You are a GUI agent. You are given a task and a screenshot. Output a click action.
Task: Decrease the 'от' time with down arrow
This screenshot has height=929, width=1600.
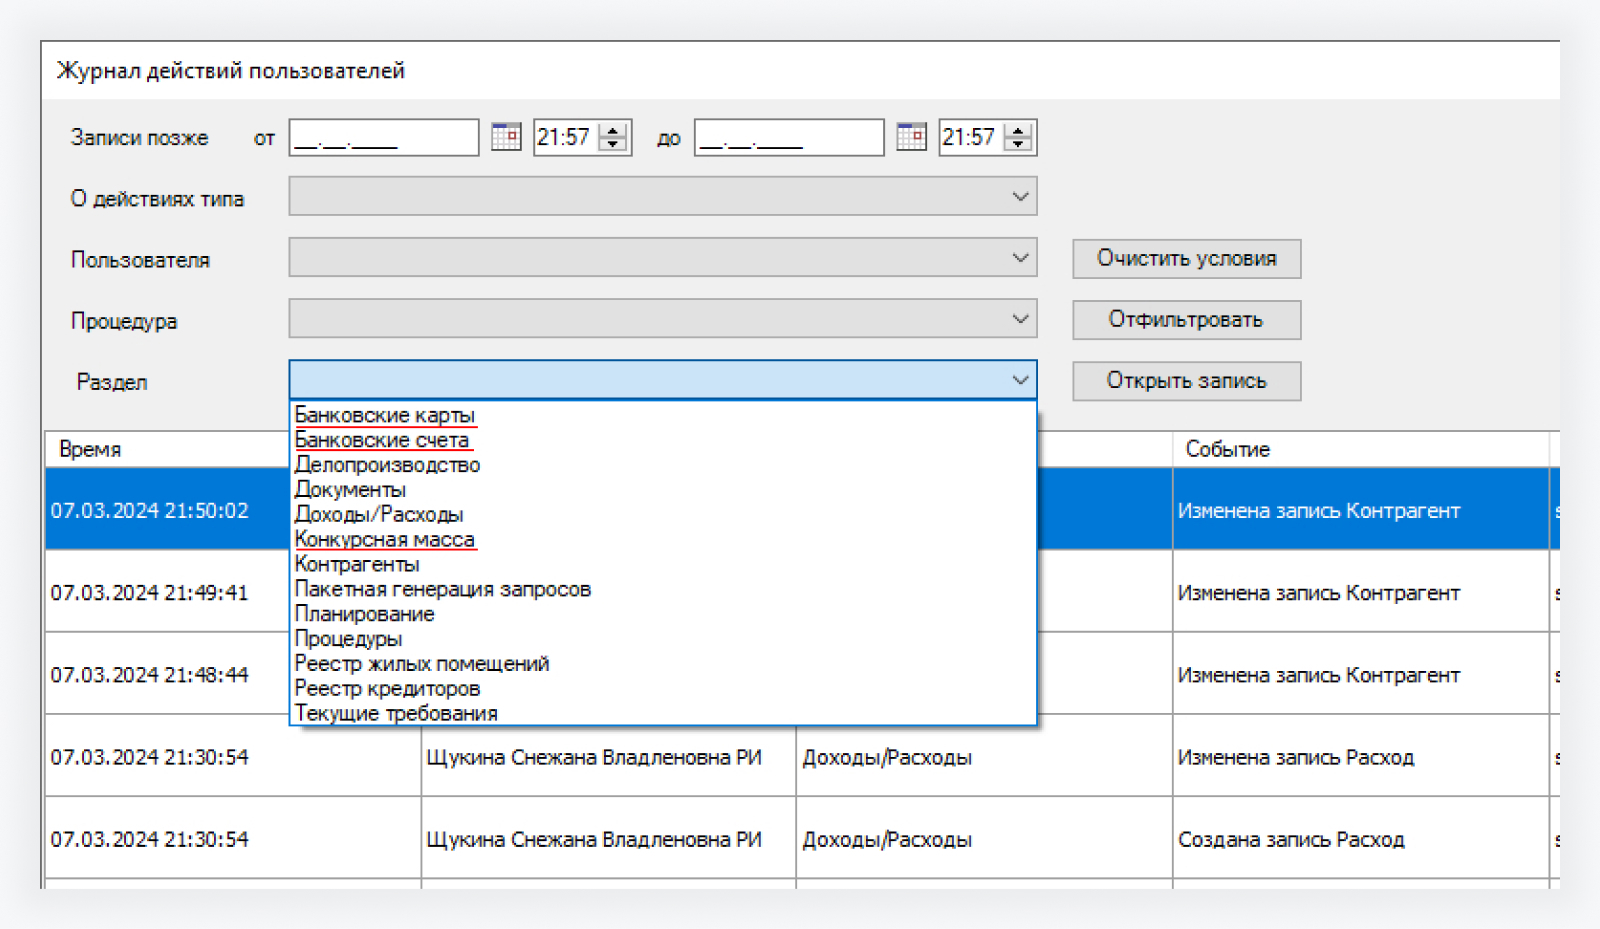[613, 144]
